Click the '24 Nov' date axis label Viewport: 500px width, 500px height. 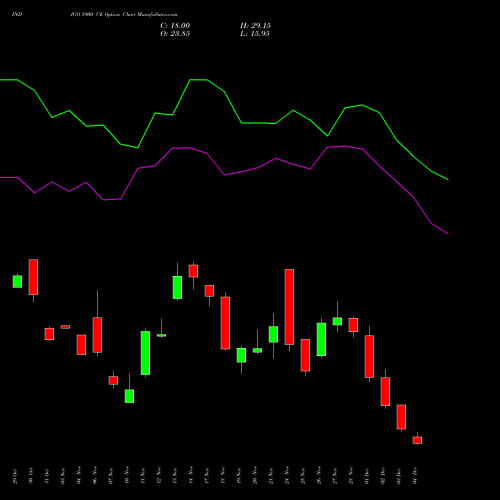click(x=287, y=476)
